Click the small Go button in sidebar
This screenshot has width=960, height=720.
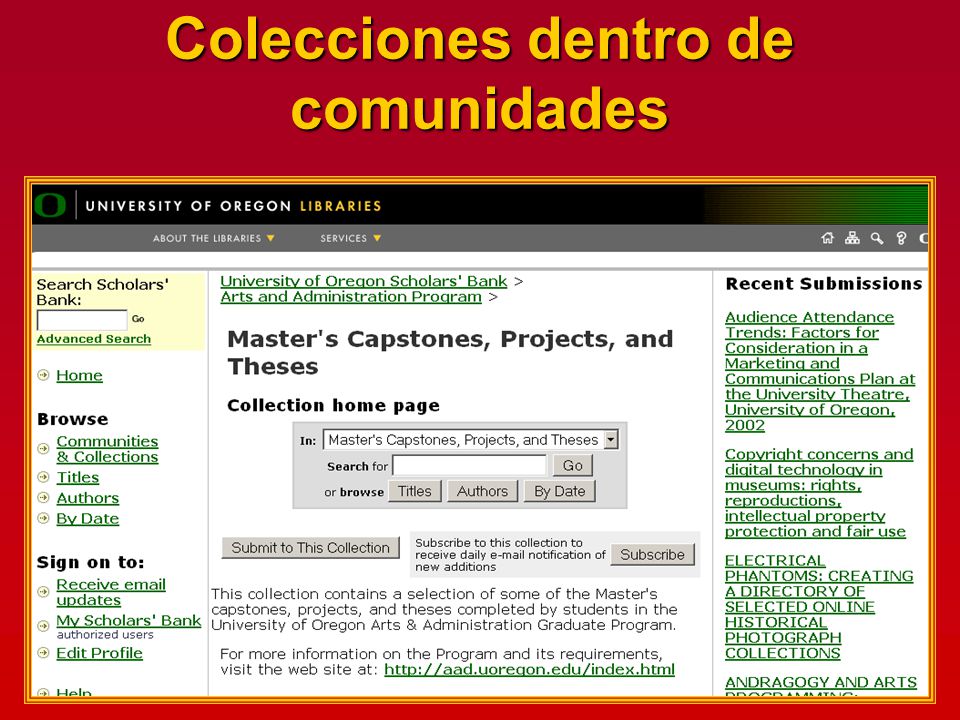[138, 319]
